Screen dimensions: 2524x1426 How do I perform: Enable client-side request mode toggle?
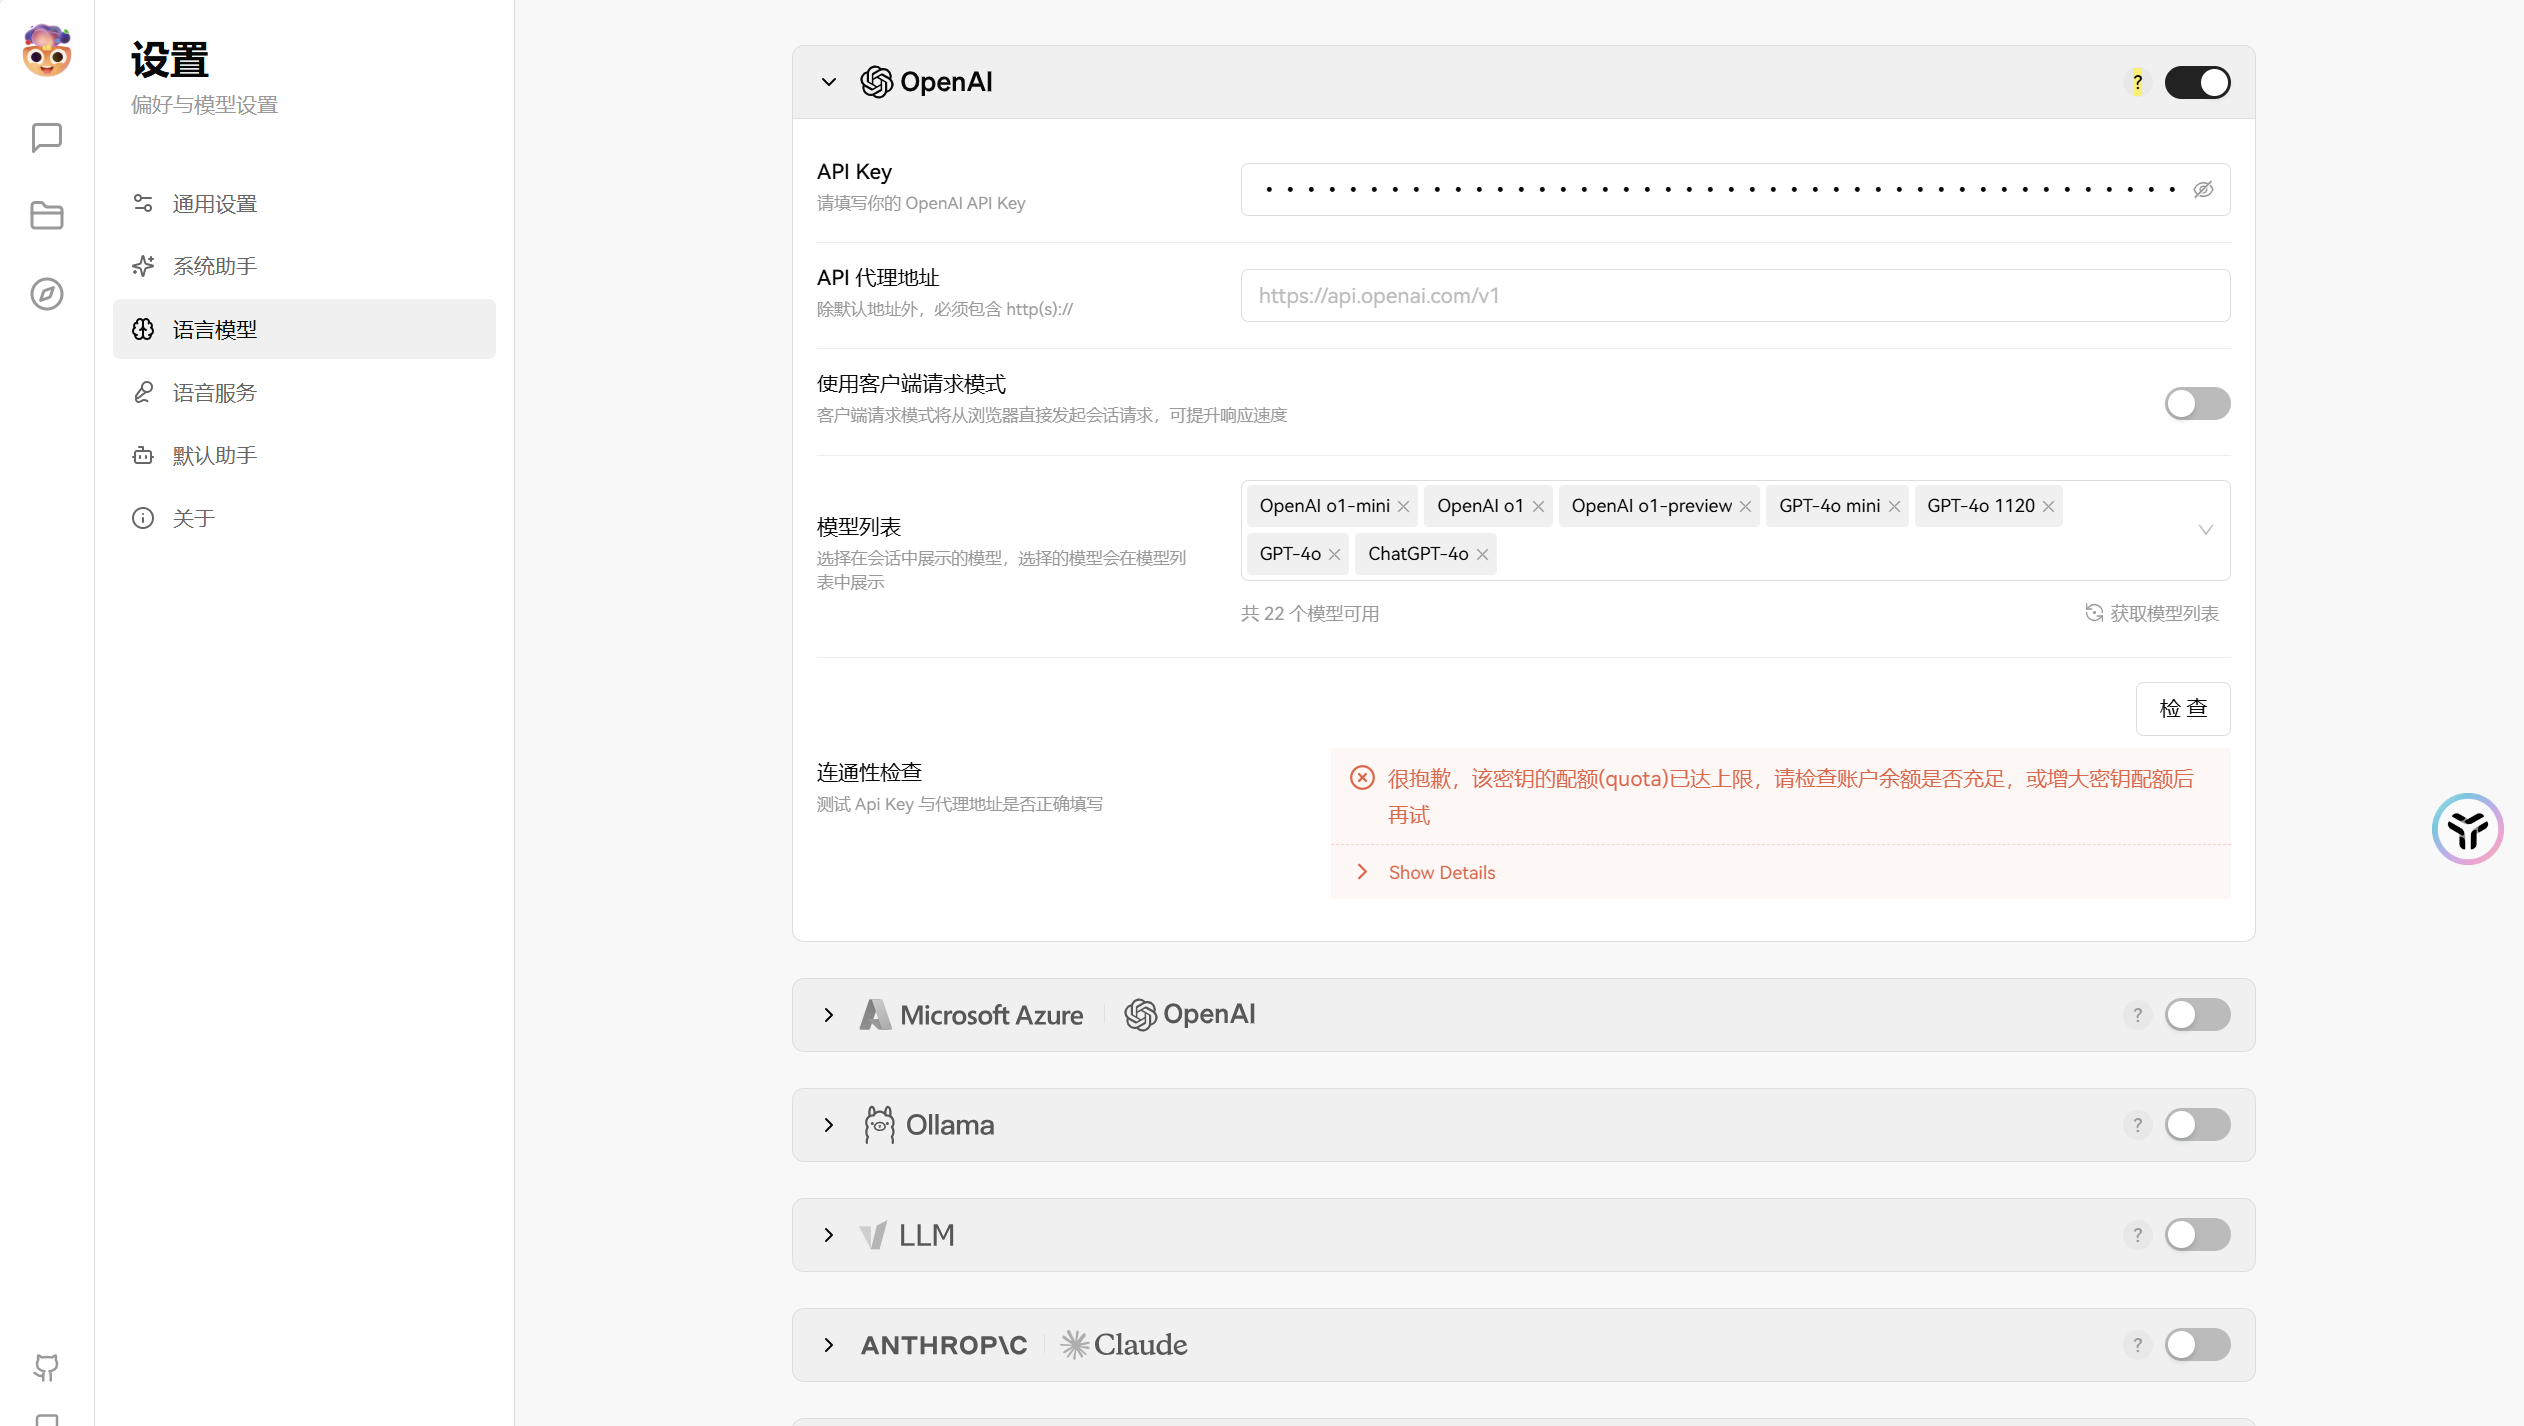pos(2197,403)
